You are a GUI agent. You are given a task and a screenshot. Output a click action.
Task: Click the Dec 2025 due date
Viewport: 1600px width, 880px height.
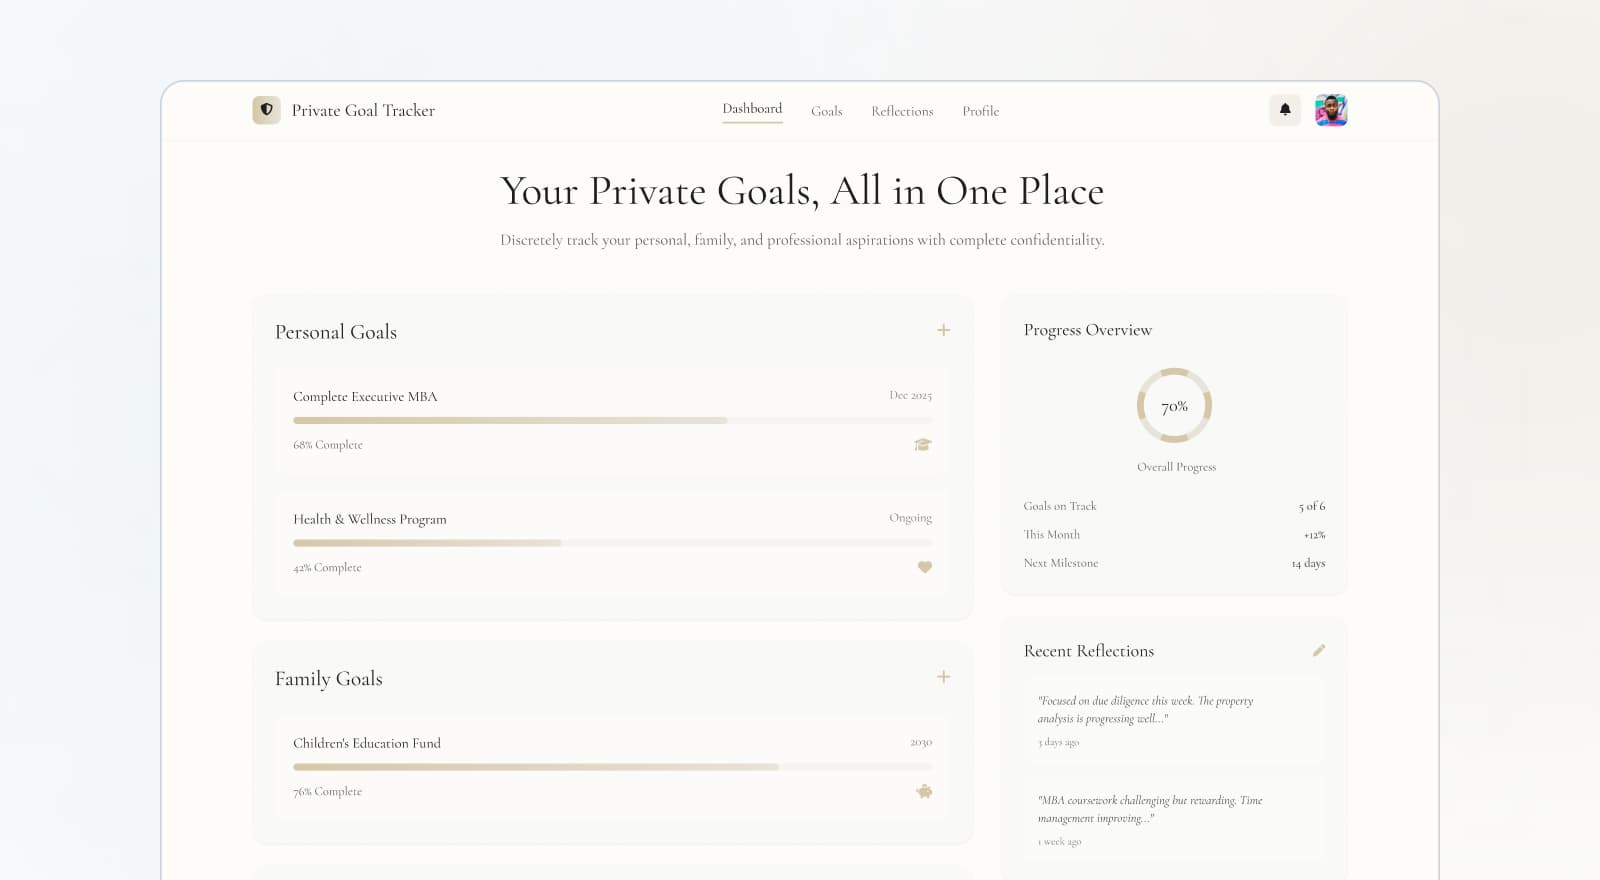pos(910,395)
